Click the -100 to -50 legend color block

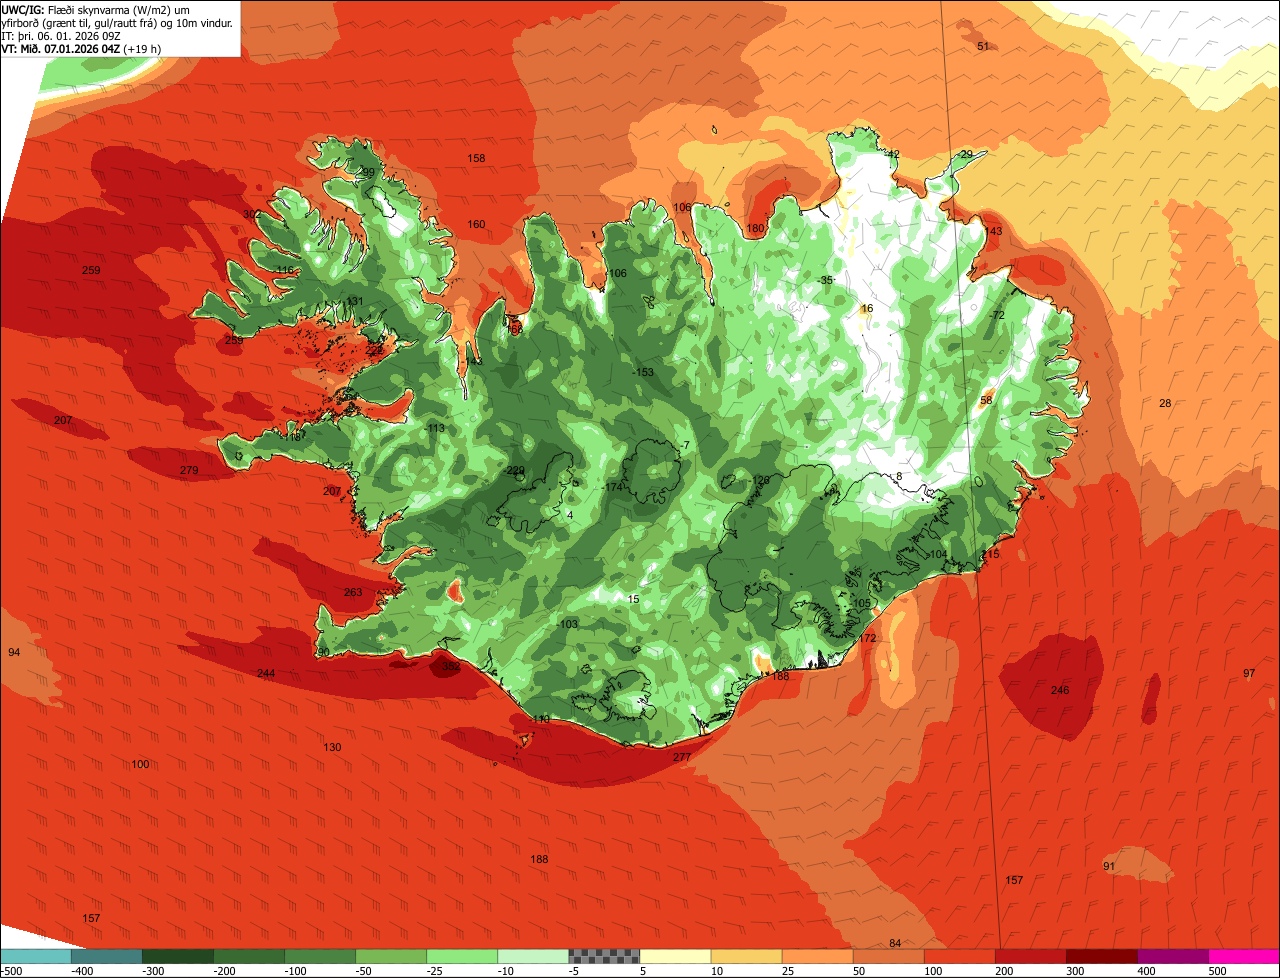click(x=320, y=956)
